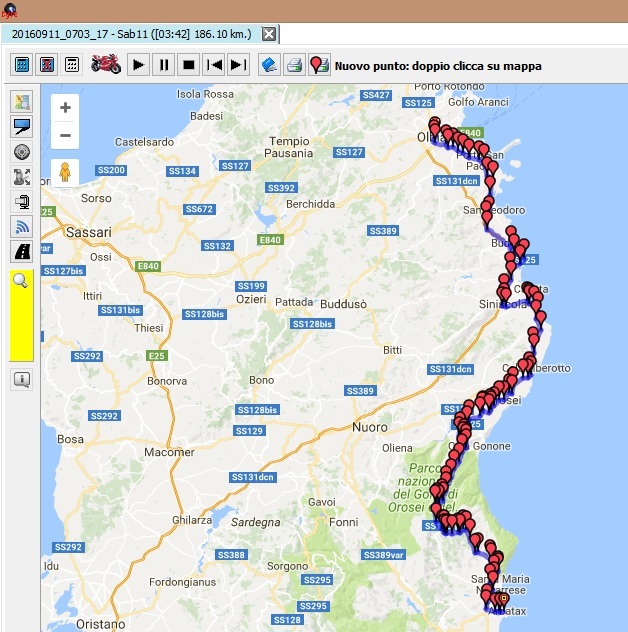Skip to the start of the track
This screenshot has width=628, height=632.
(x=214, y=65)
